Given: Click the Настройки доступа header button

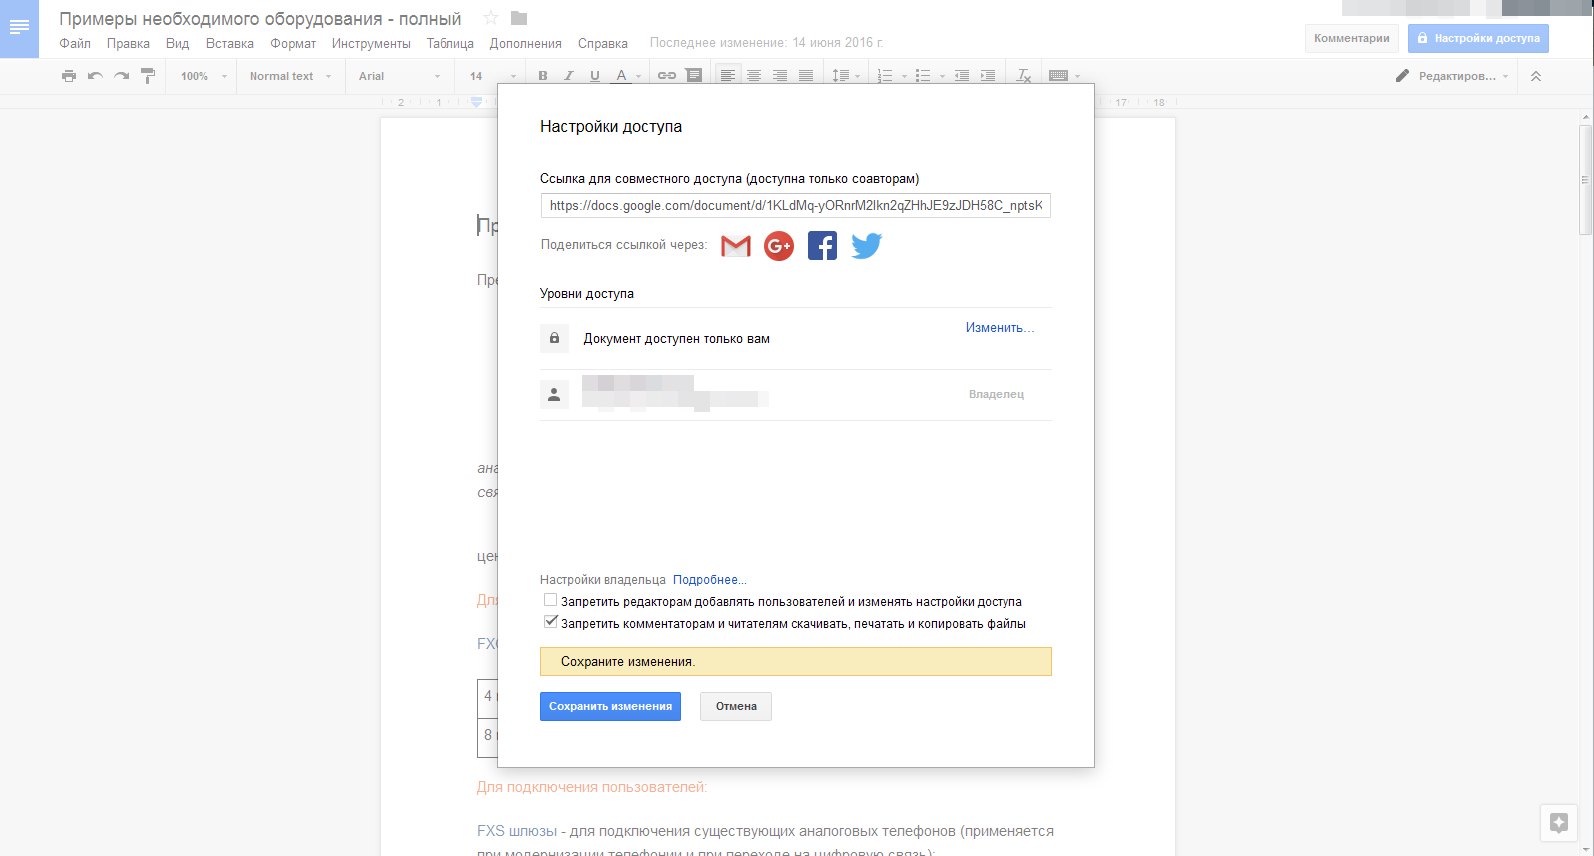Looking at the screenshot, I should pos(1478,38).
